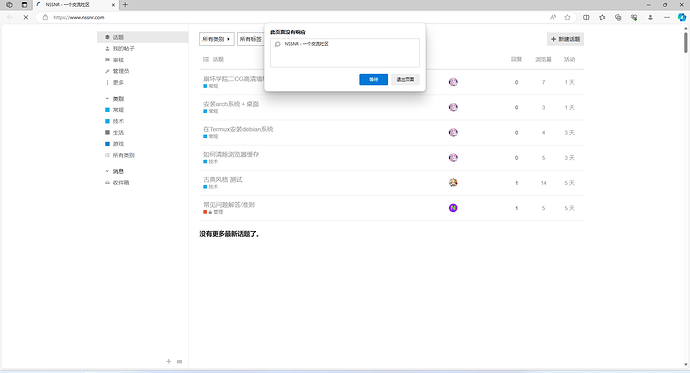The image size is (690, 373).
Task: Click the scrollbar down arrow
Action: click(x=686, y=365)
